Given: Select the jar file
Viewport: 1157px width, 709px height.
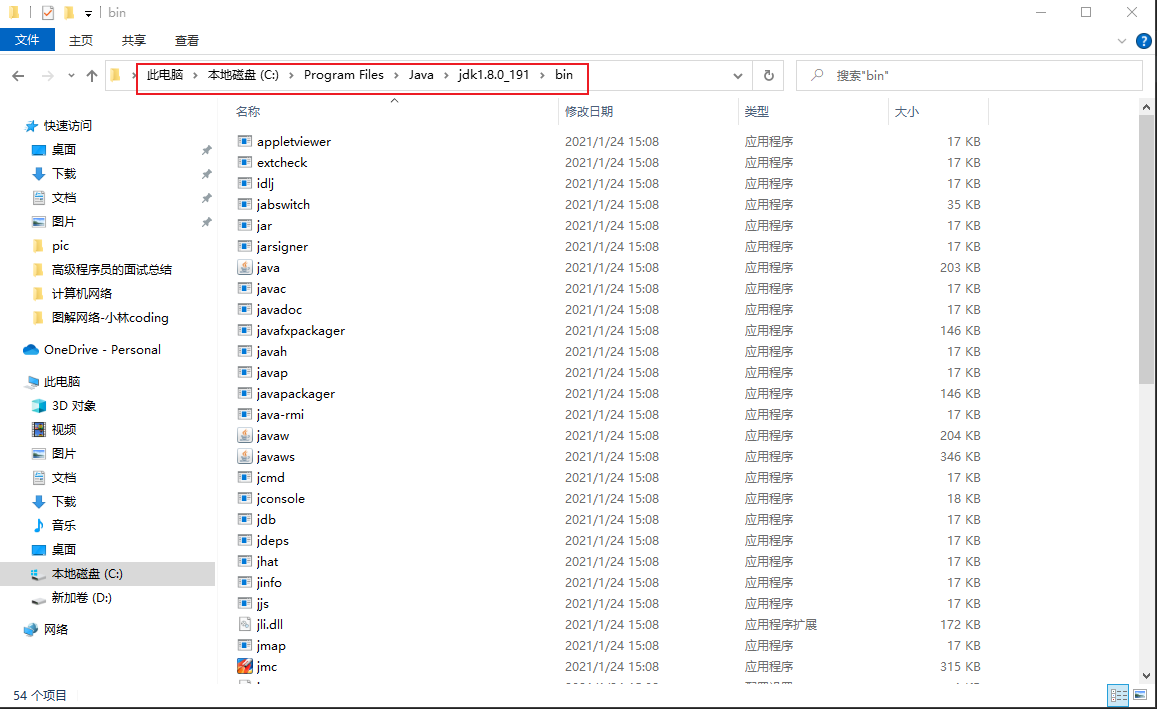Looking at the screenshot, I should [x=264, y=226].
